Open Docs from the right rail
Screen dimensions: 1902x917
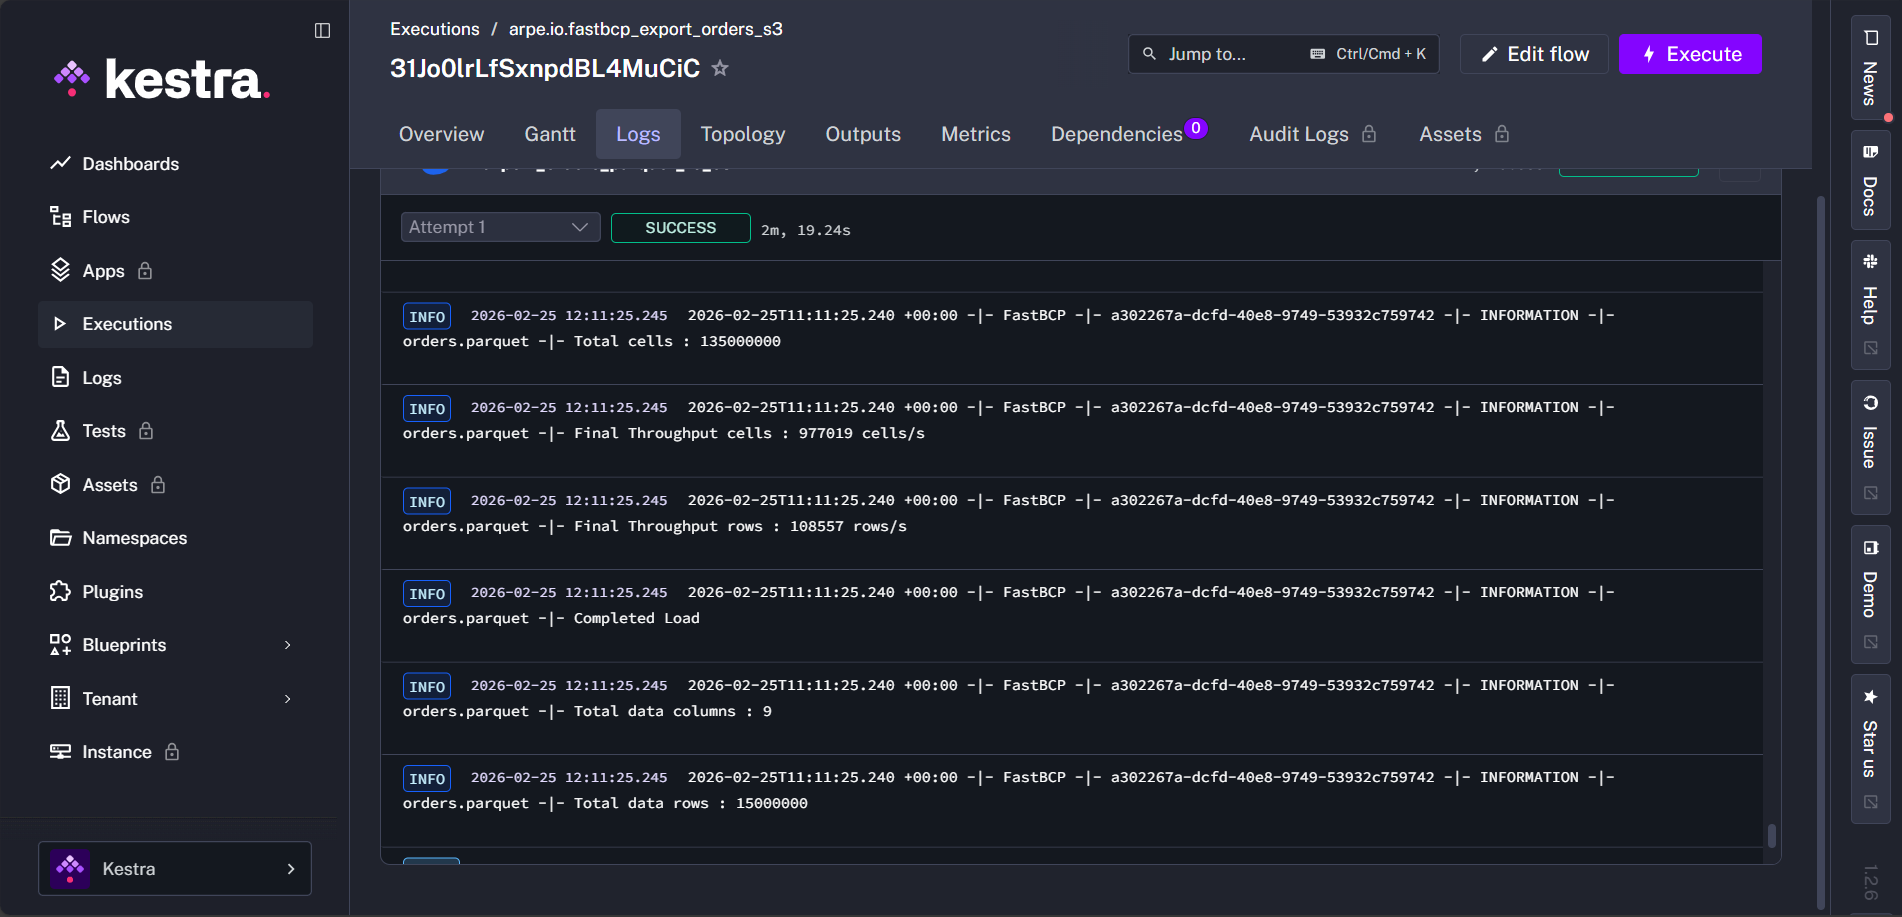coord(1869,180)
